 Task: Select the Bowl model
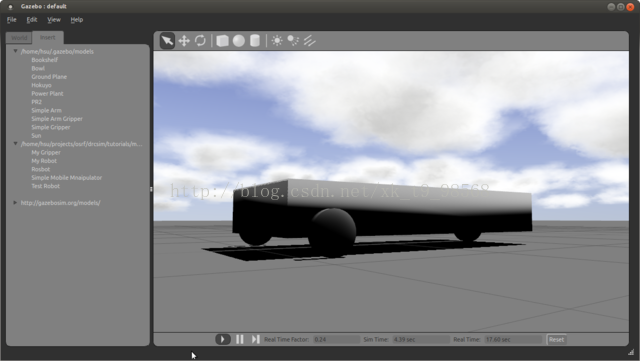[38, 68]
